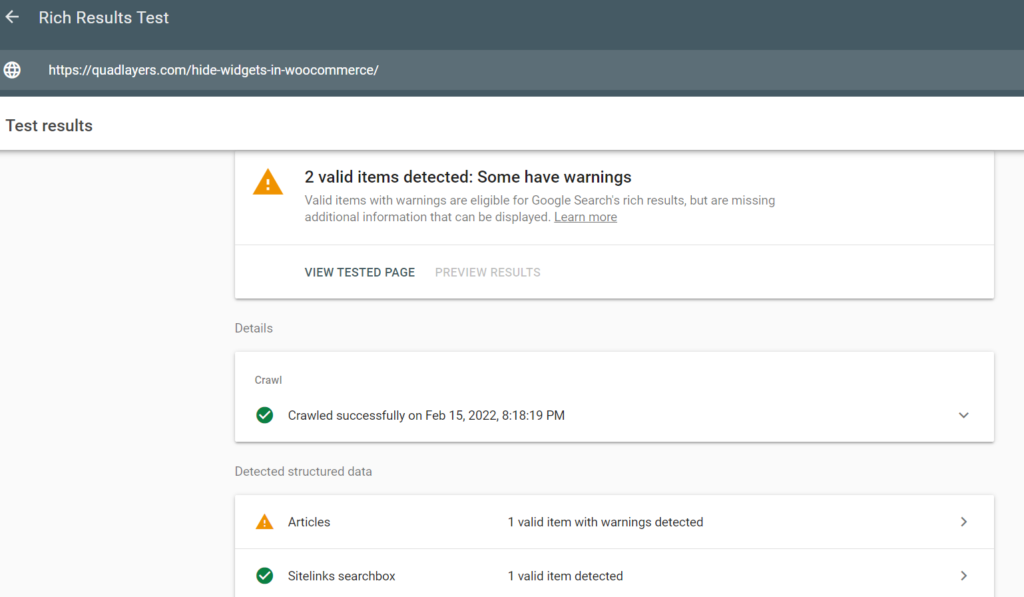Click the green checkmark in the Crawl row

[x=265, y=415]
